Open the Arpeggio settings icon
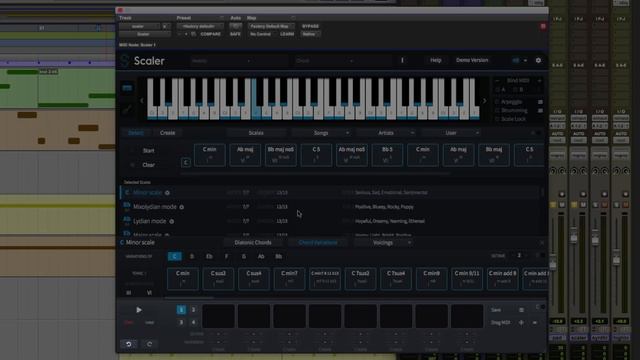Image resolution: width=640 pixels, height=360 pixels. (540, 102)
